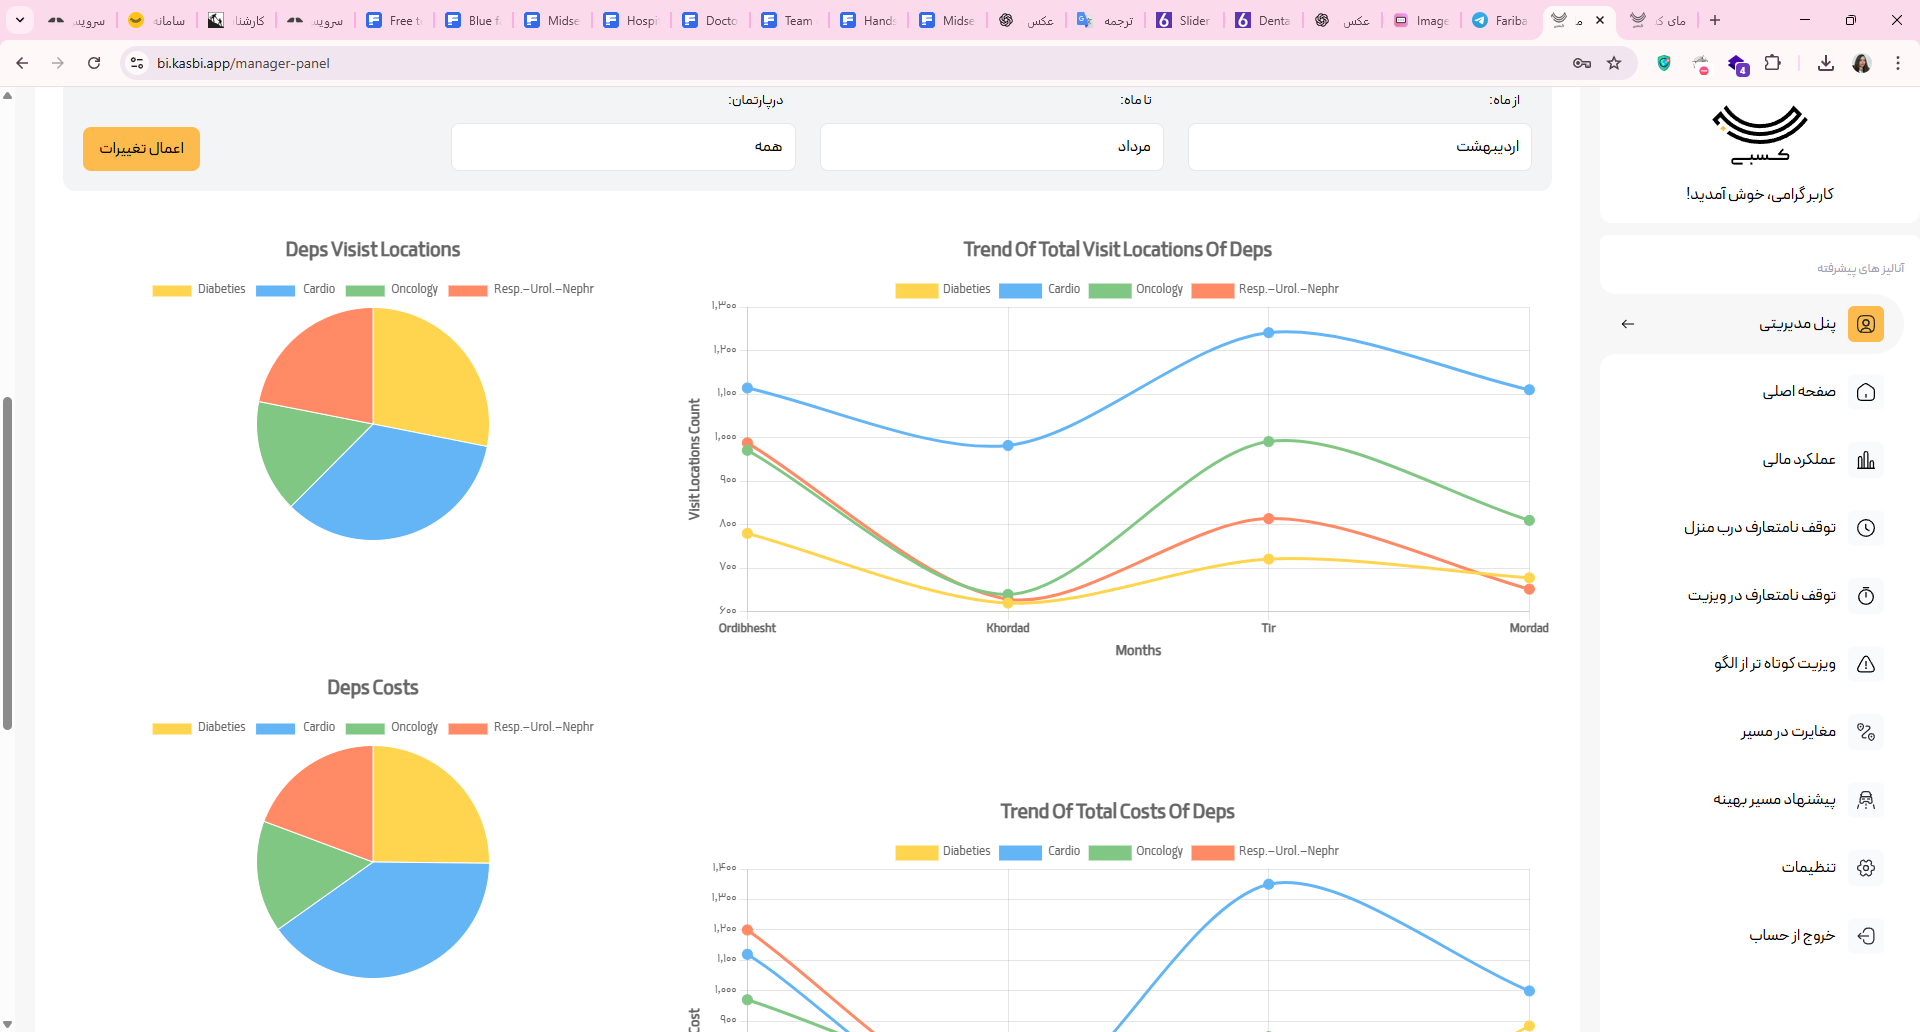Image resolution: width=1920 pixels, height=1032 pixels.
Task: Open پیشنهاد مسیر بهینه menu item
Action: [x=1774, y=800]
